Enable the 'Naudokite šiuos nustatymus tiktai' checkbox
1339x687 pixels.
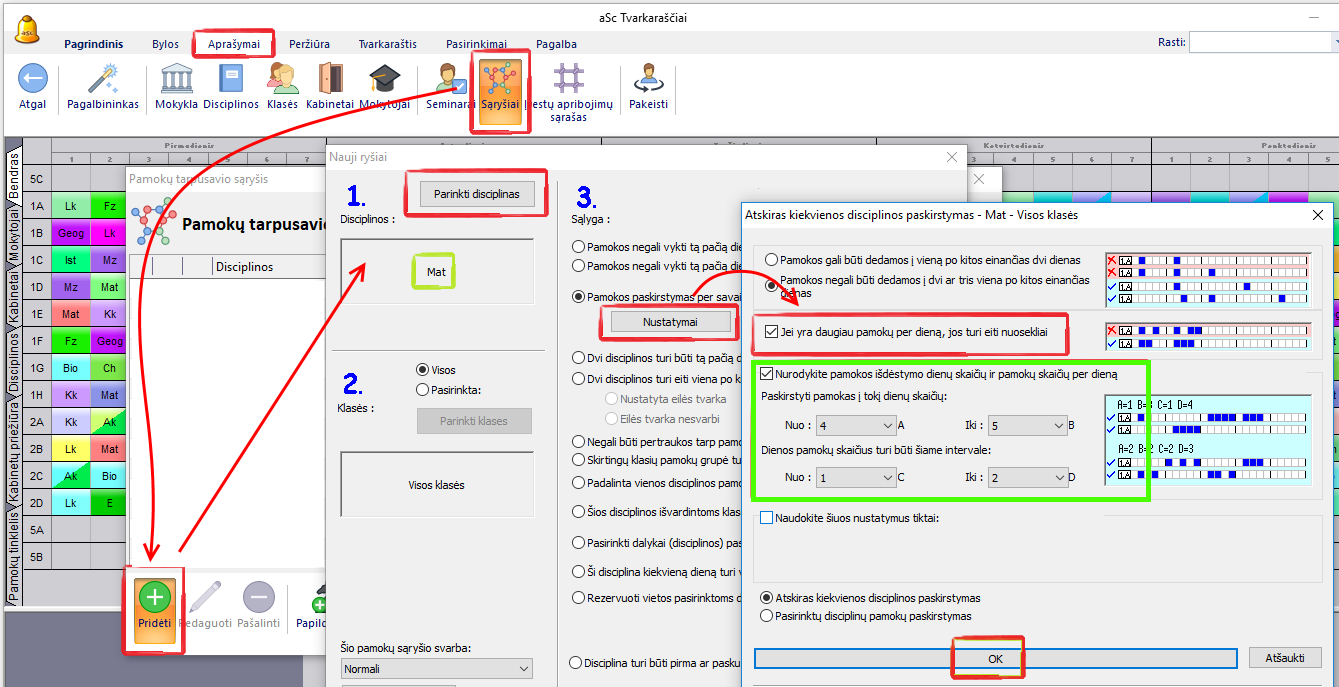[x=767, y=517]
